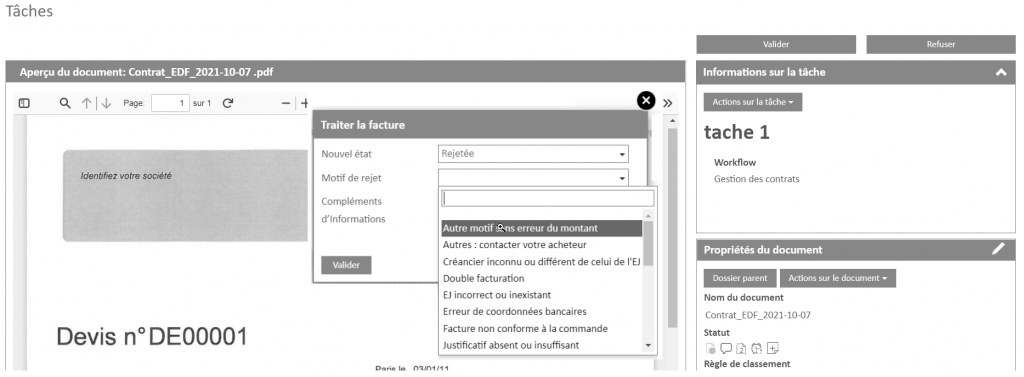Open more PDF tools double chevron

[667, 103]
